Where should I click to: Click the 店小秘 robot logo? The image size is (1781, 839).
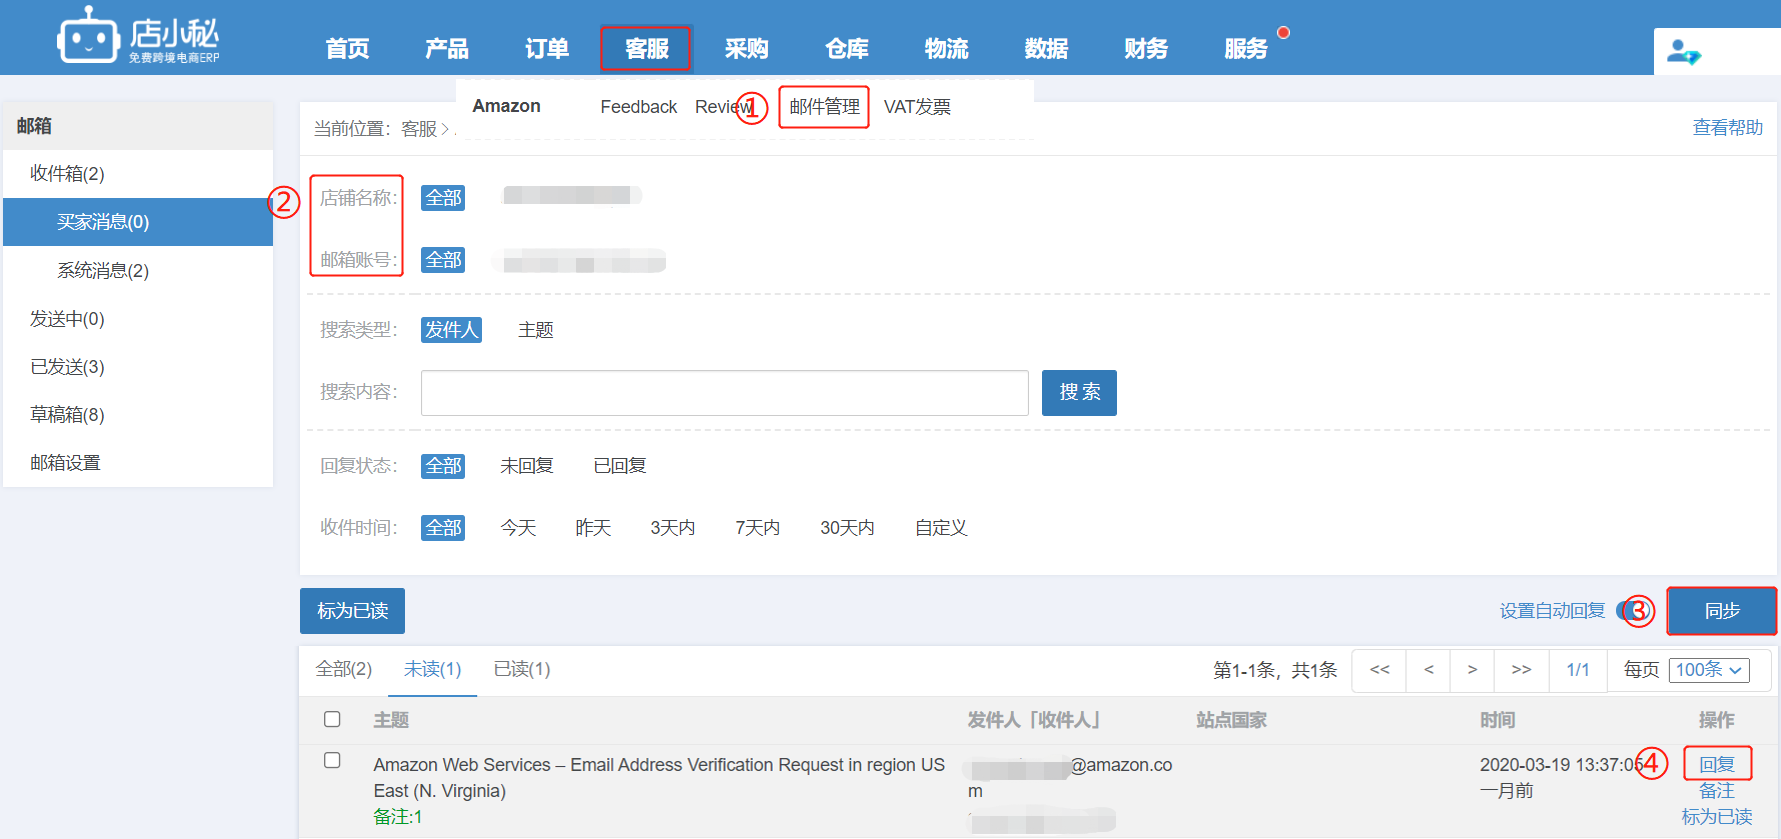tap(138, 37)
